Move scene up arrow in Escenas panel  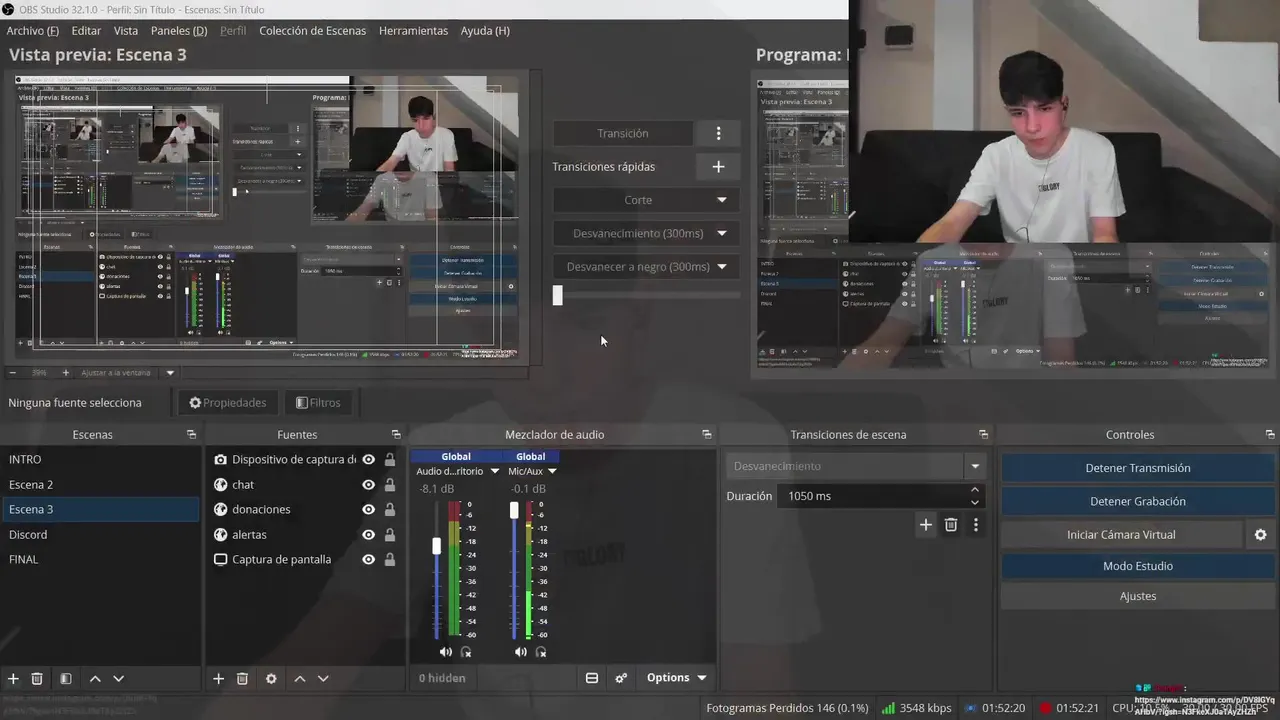[x=95, y=679]
